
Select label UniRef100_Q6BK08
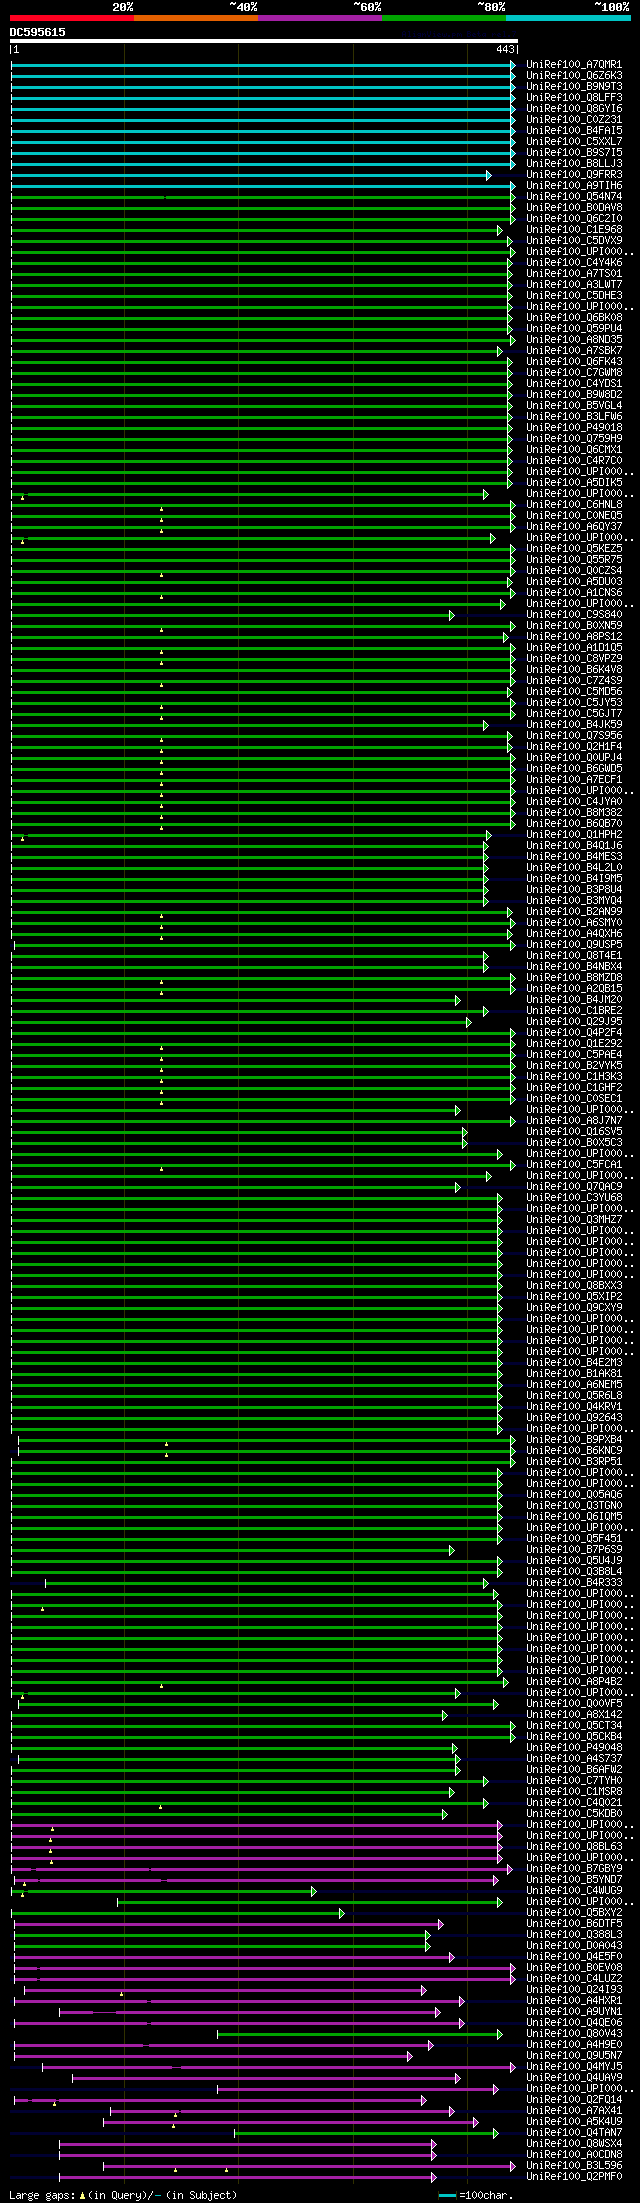(574, 318)
